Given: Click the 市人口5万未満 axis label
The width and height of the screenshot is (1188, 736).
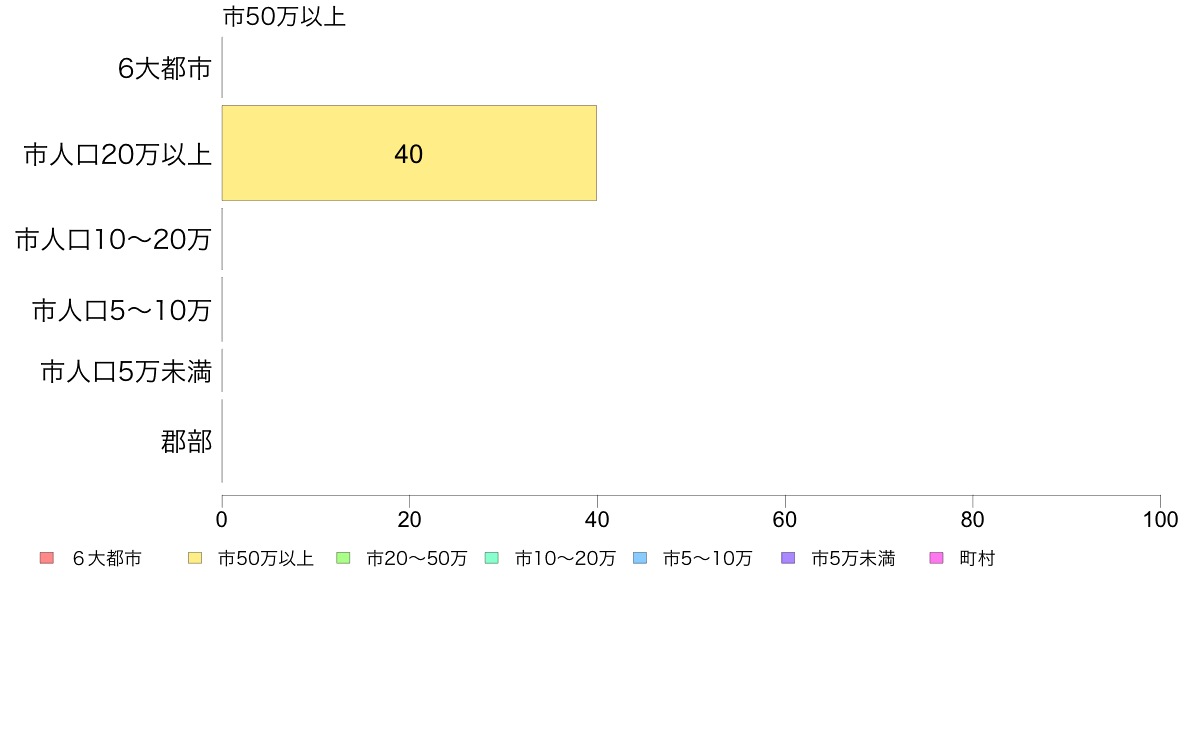Looking at the screenshot, I should coord(126,371).
